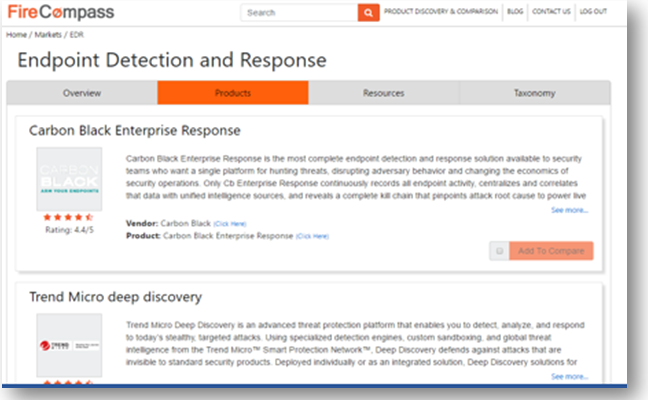Image resolution: width=648 pixels, height=400 pixels.
Task: Open the Blog link
Action: click(515, 12)
